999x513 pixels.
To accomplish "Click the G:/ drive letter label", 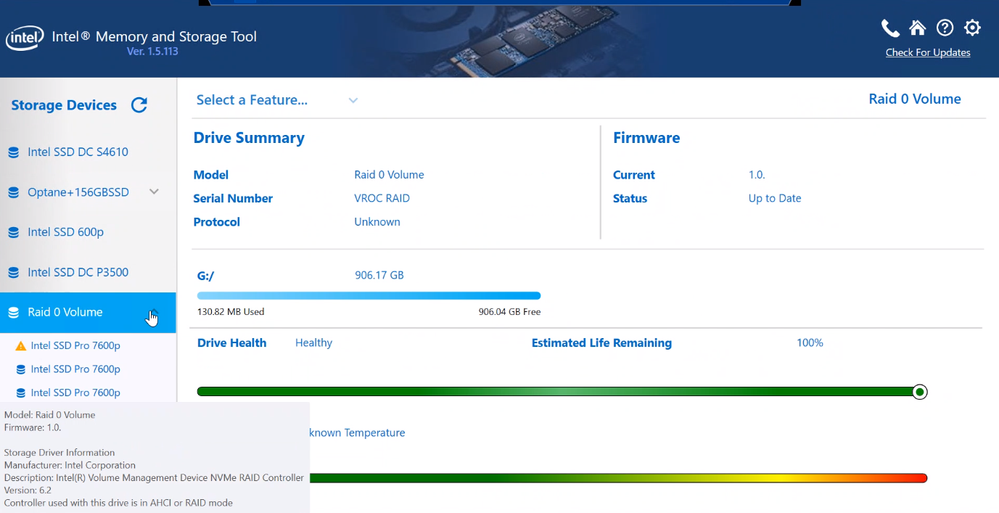I will (206, 276).
